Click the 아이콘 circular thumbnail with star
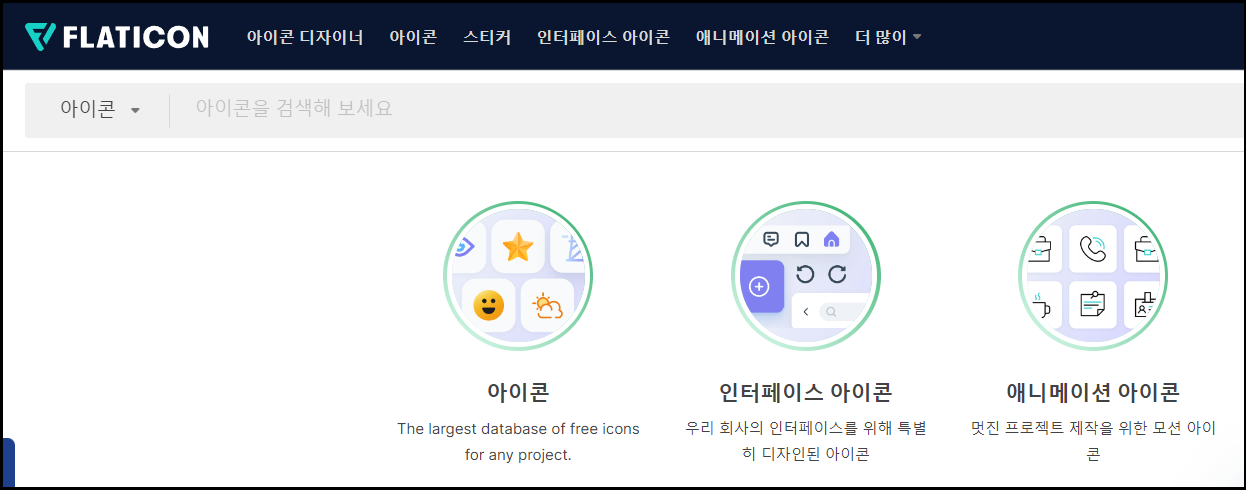 518,277
